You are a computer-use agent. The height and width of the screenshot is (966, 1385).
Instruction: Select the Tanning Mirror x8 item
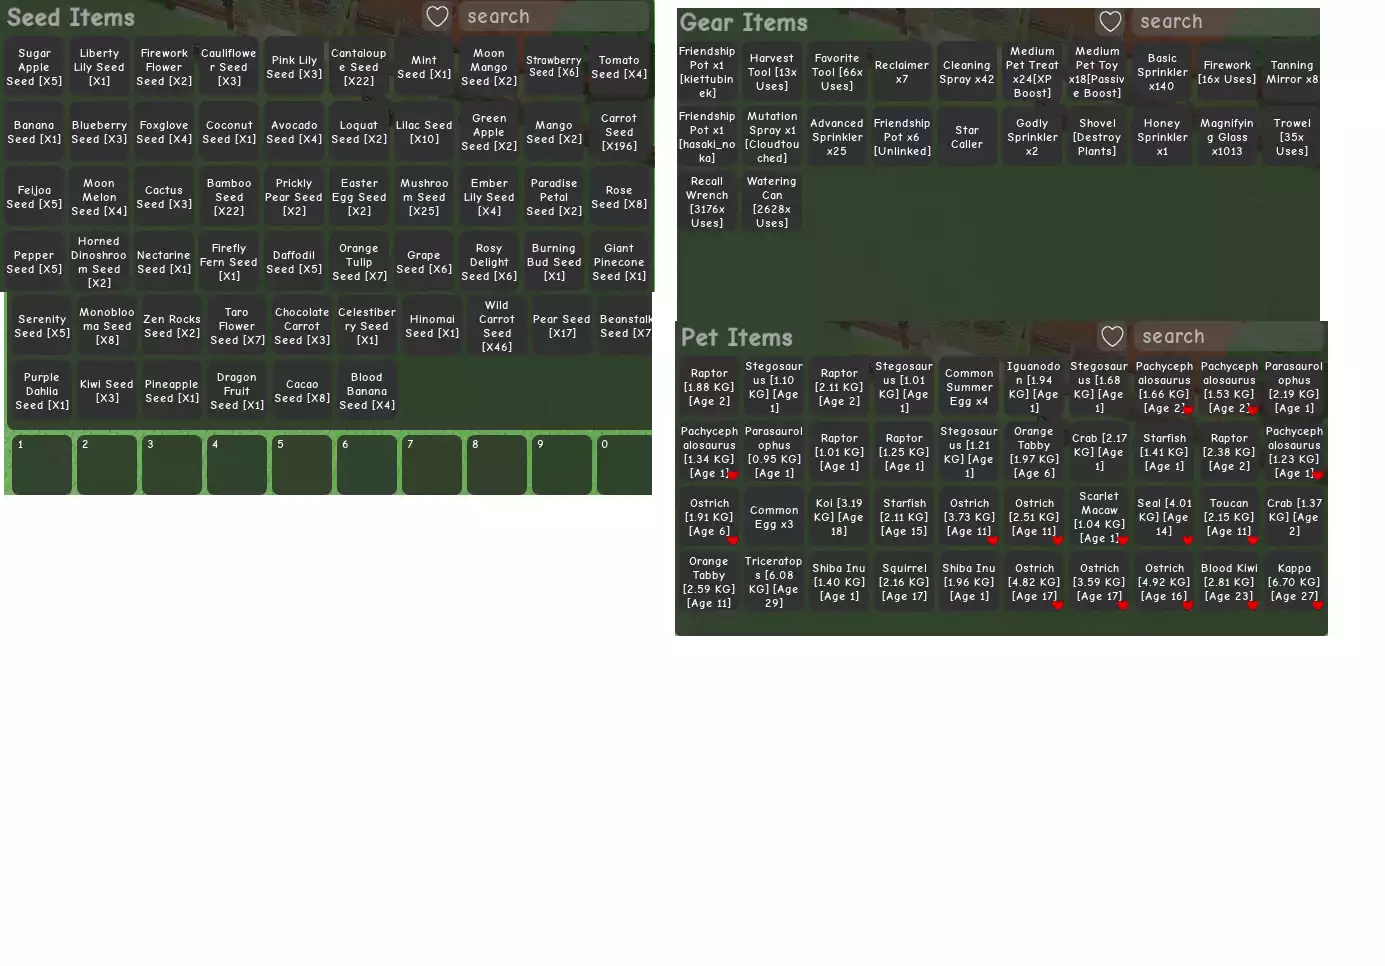click(1292, 72)
